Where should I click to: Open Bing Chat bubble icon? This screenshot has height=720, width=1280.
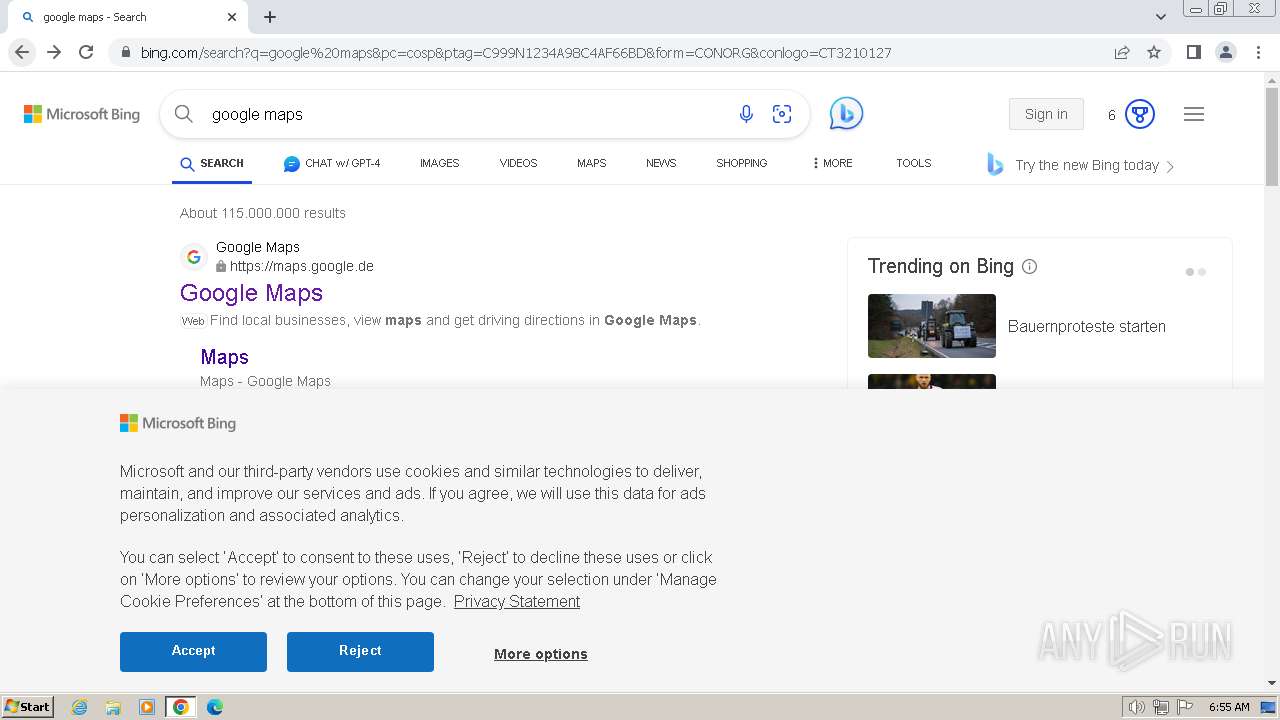click(x=846, y=114)
